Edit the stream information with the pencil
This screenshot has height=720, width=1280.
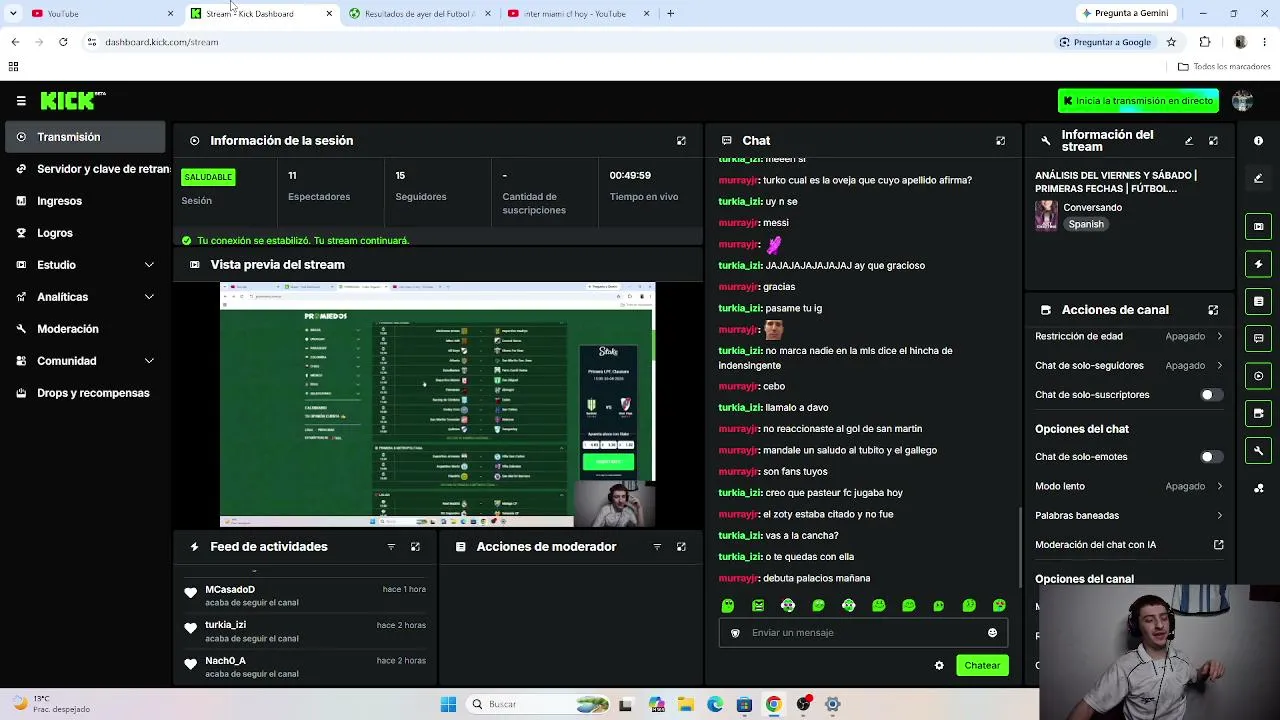1189,141
